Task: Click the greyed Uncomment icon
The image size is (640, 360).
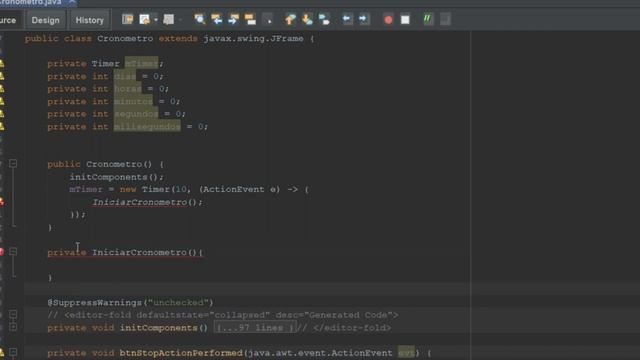Action: pyautogui.click(x=445, y=19)
